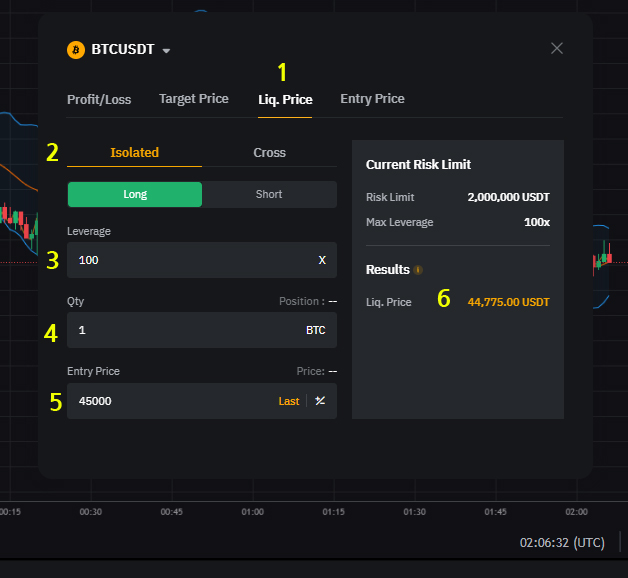The image size is (628, 578).
Task: Click the UTC clock in chart footer
Action: click(x=562, y=542)
